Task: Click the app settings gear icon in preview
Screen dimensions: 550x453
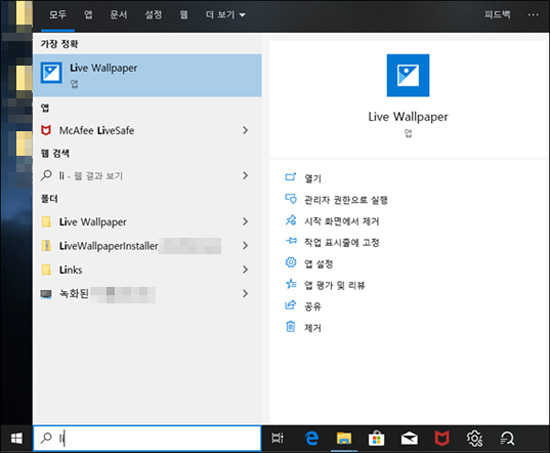Action: point(291,262)
